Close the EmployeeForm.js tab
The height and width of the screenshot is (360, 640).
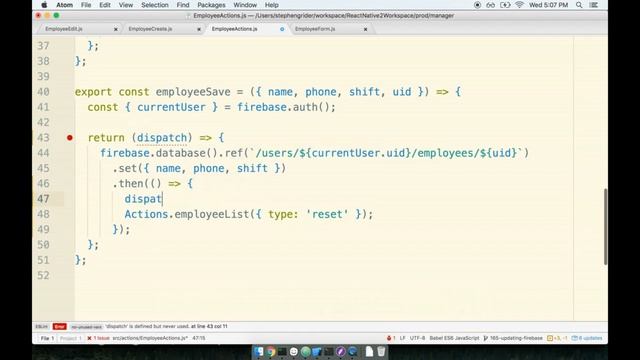click(x=365, y=29)
